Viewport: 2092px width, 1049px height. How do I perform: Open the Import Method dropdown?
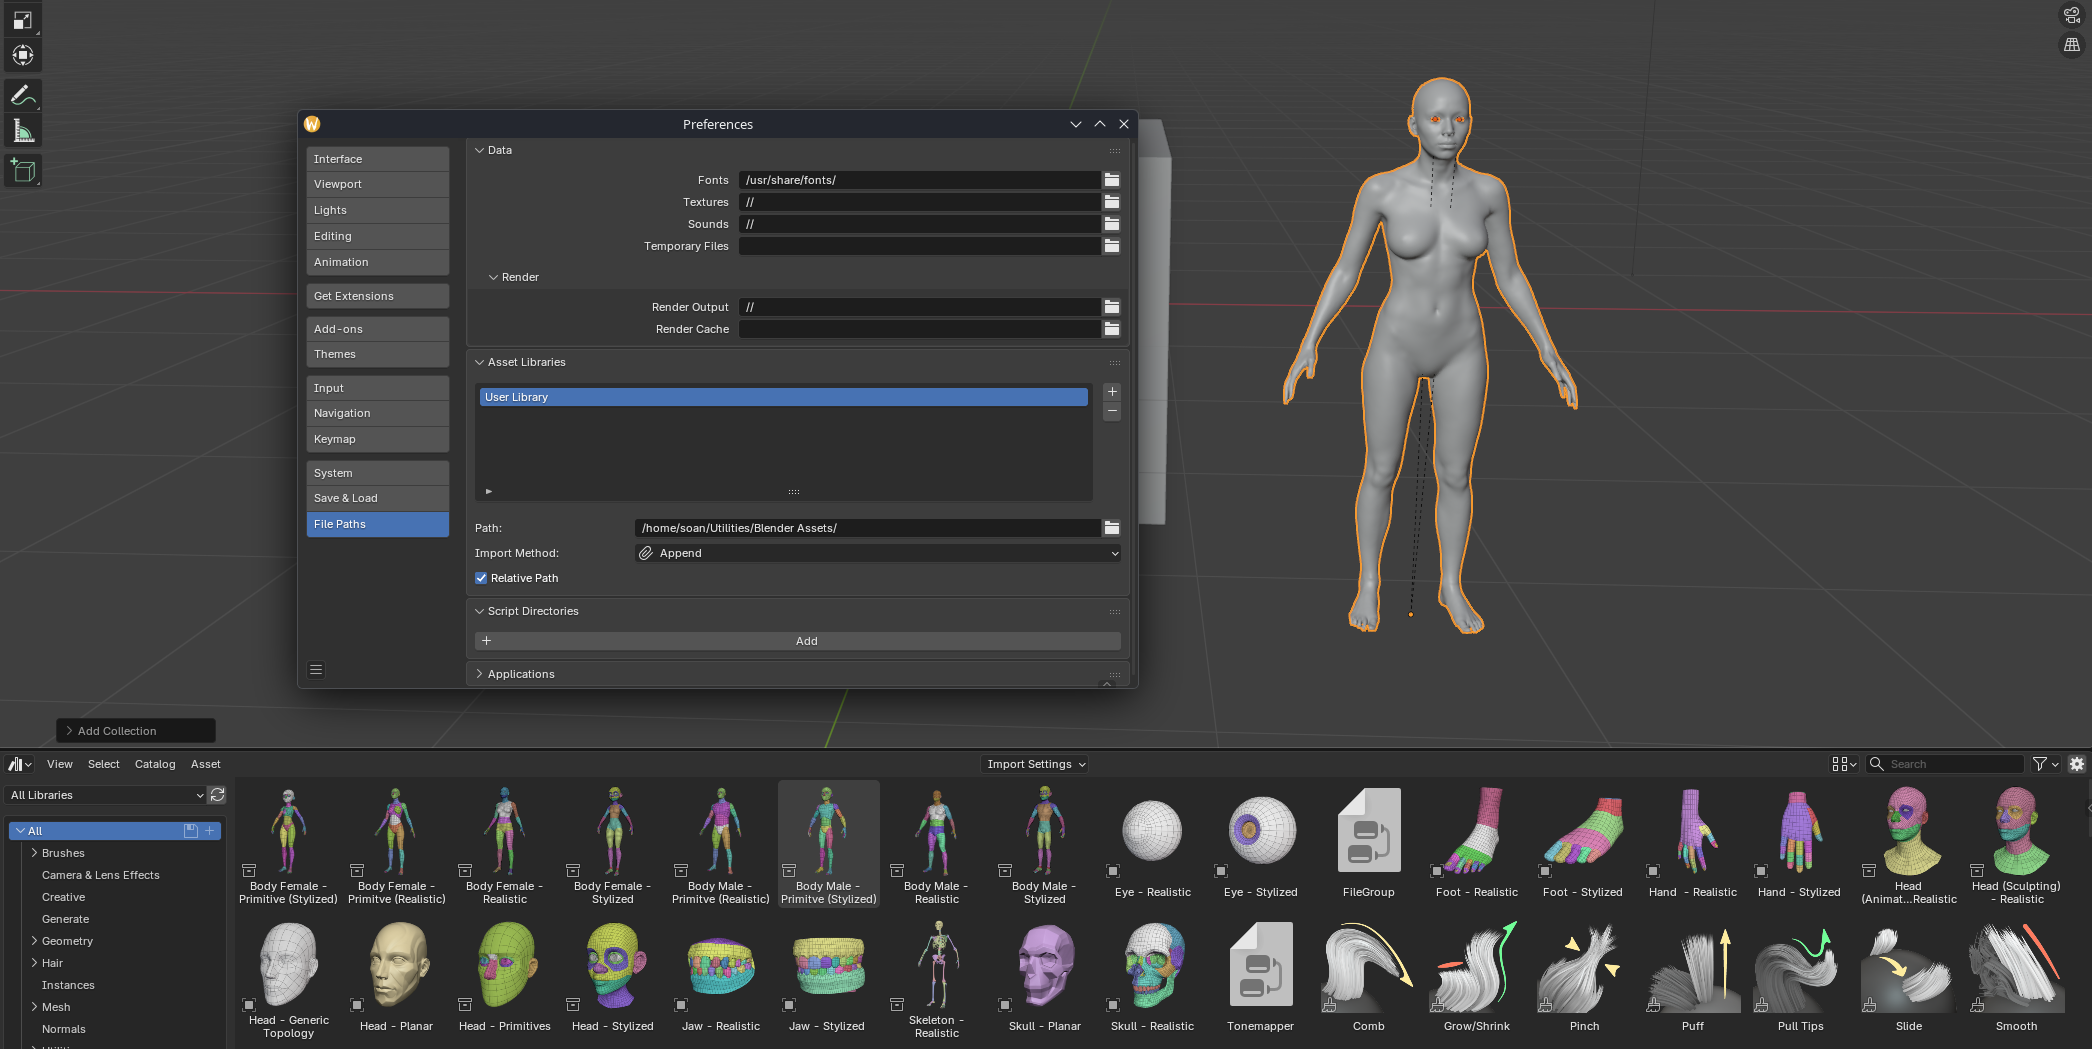click(x=877, y=553)
